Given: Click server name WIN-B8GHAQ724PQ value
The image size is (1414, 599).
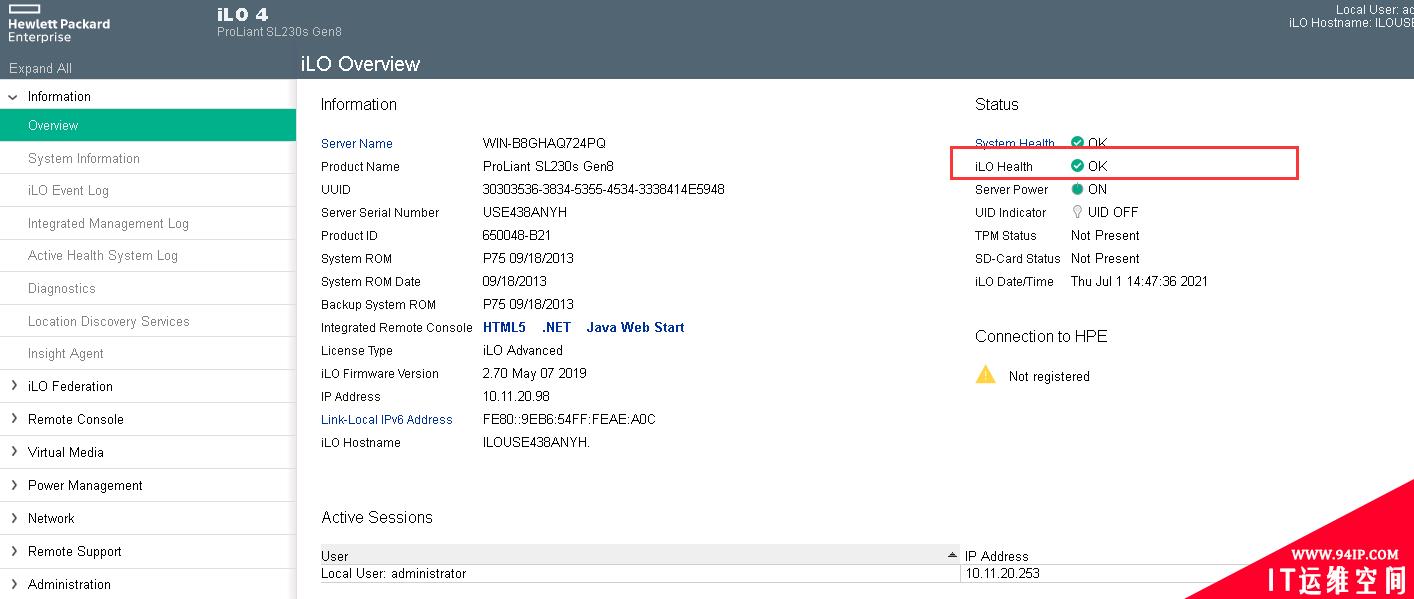Looking at the screenshot, I should 544,143.
